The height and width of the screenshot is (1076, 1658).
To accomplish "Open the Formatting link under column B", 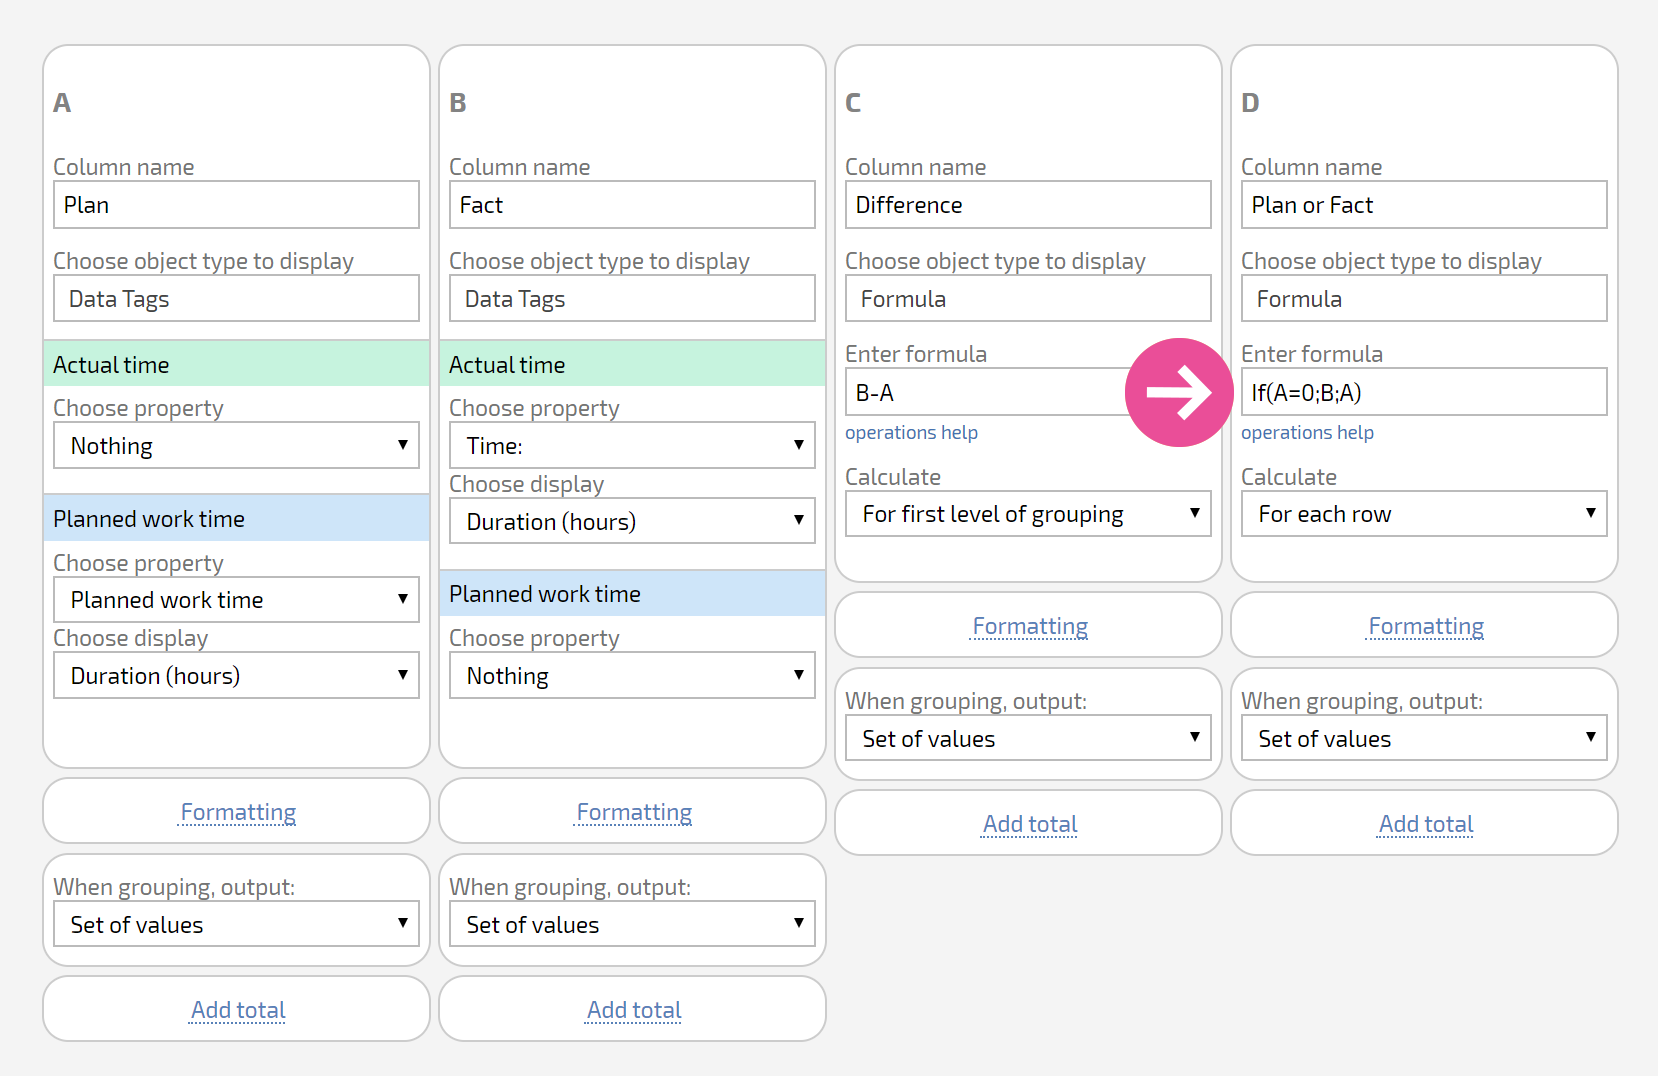I will (x=634, y=812).
